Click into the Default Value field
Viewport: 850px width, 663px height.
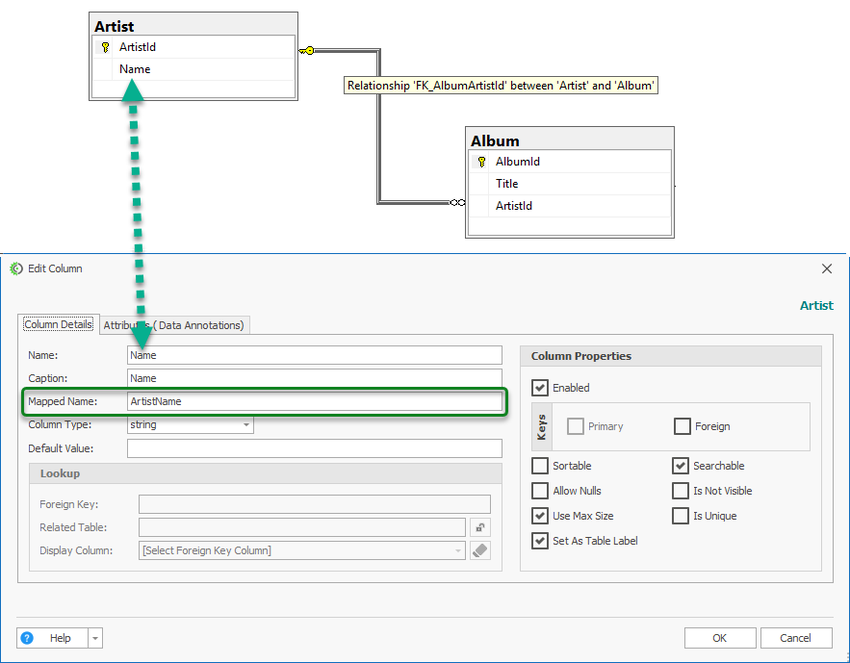(x=314, y=448)
